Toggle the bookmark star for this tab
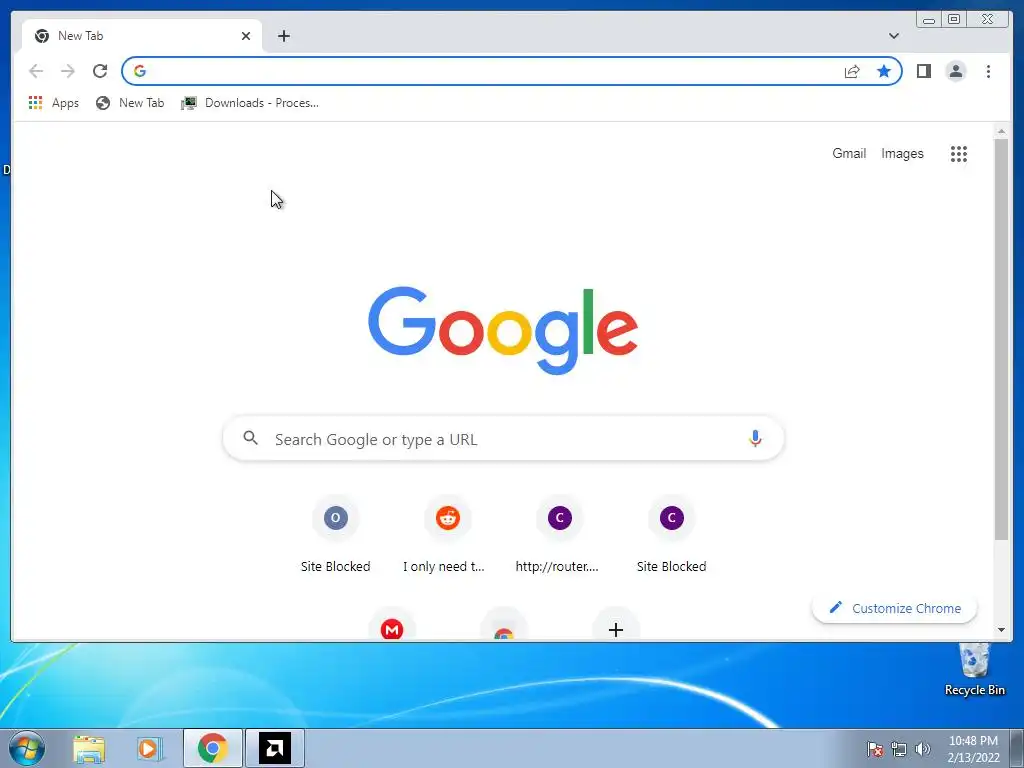1024x768 pixels. pos(884,71)
